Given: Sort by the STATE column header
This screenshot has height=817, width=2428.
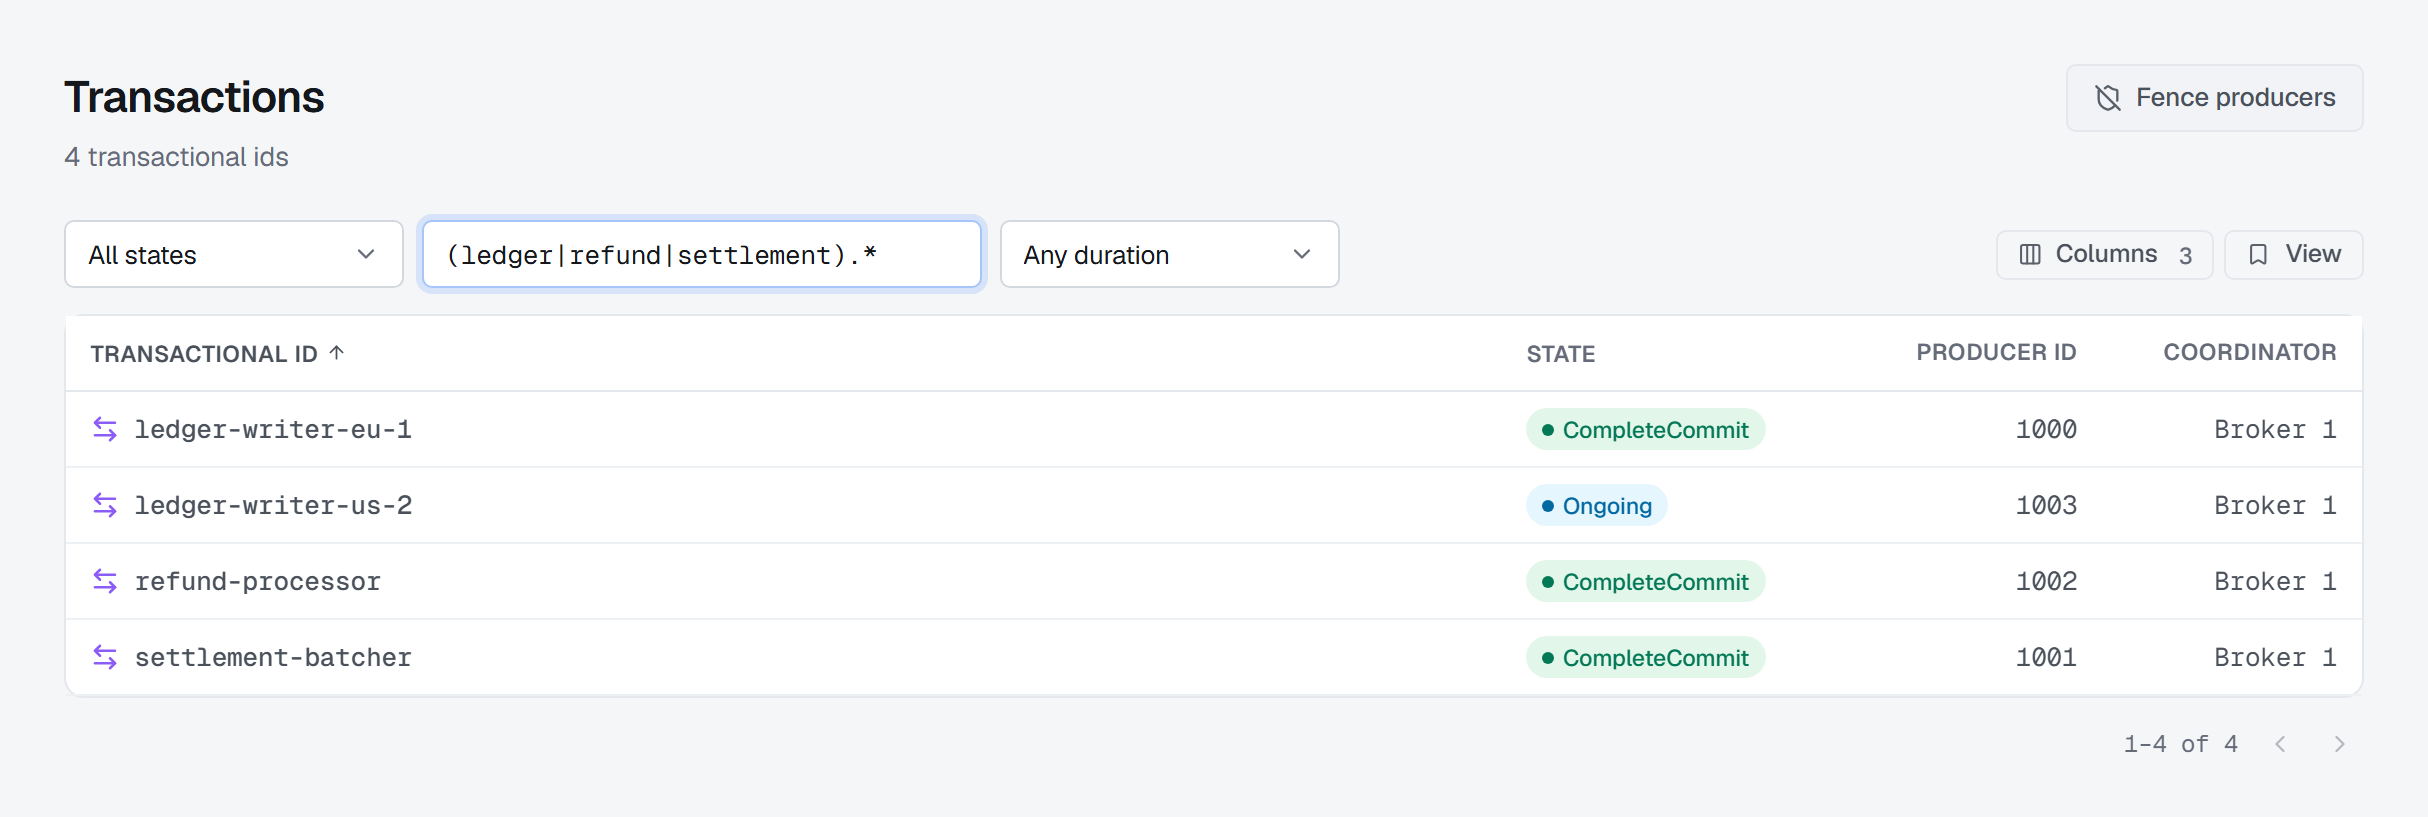Looking at the screenshot, I should pyautogui.click(x=1560, y=354).
